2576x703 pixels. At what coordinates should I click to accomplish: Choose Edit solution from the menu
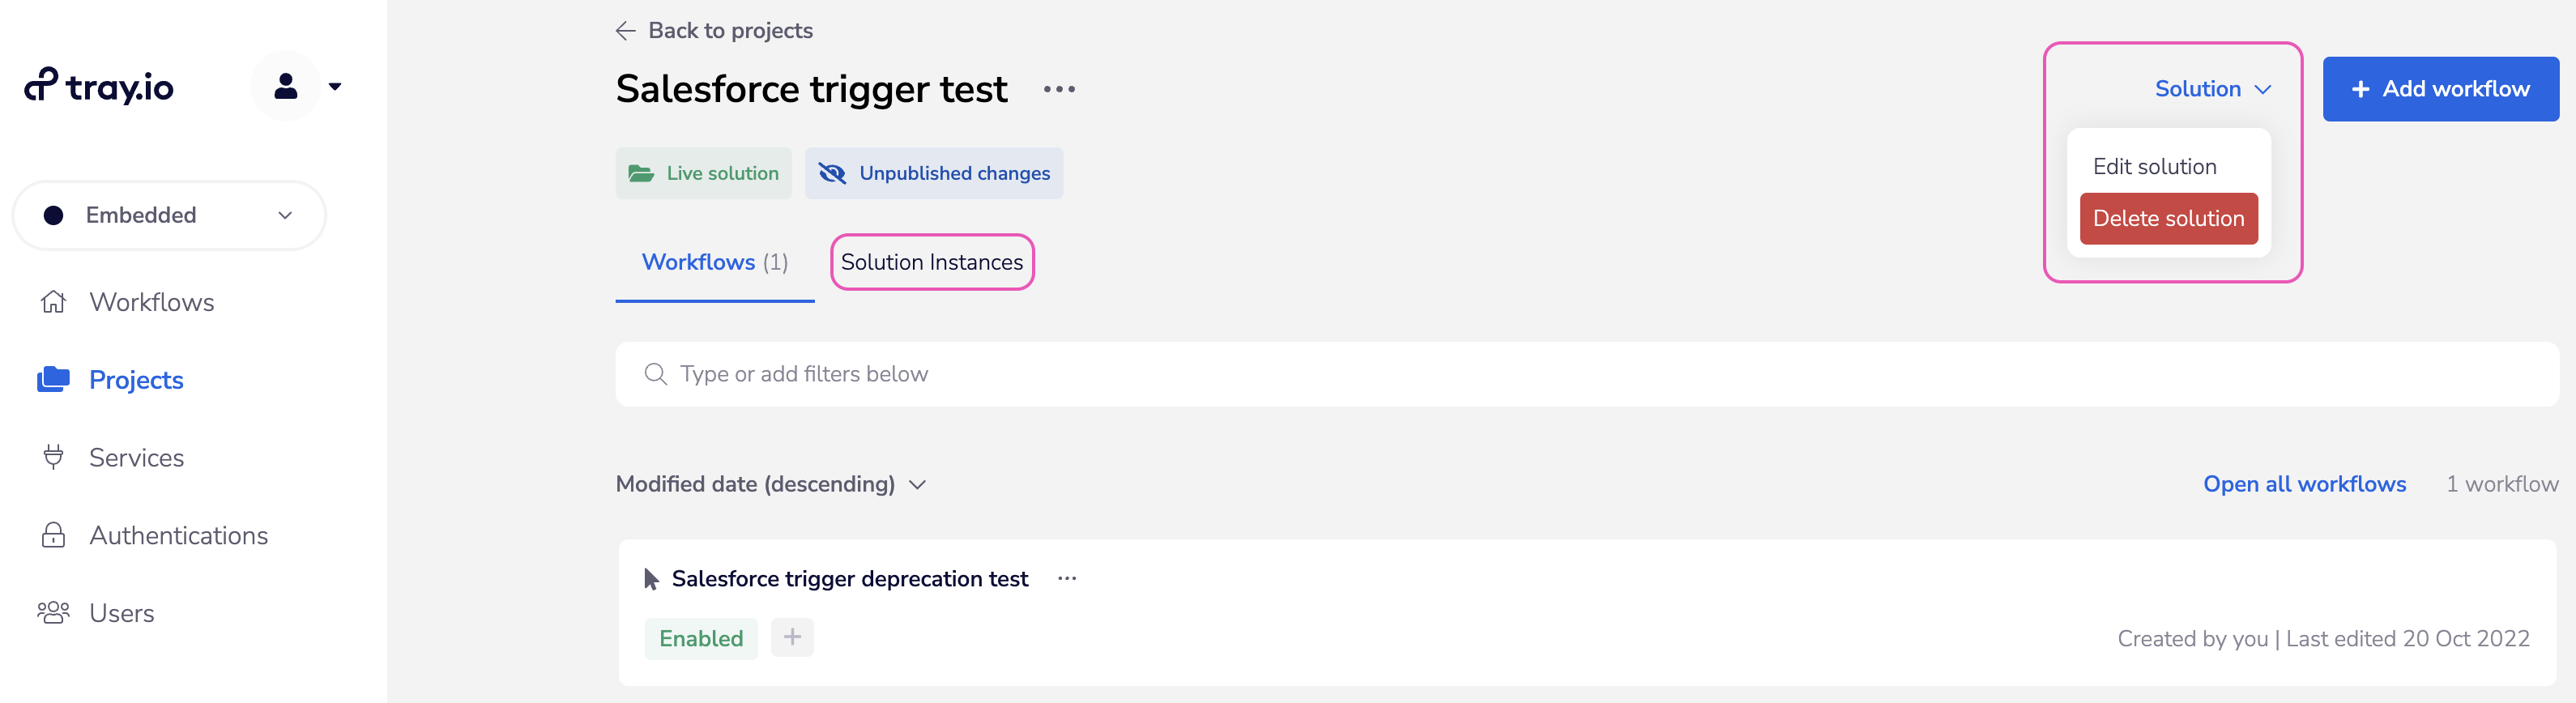coord(2154,167)
